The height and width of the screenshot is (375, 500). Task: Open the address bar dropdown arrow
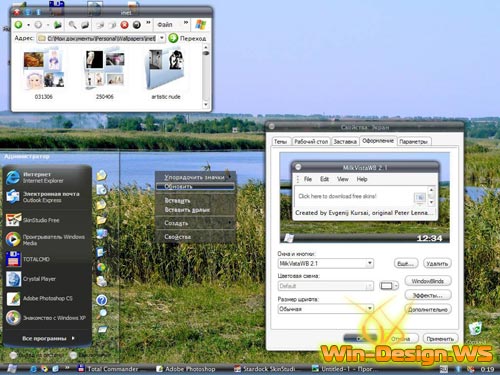(162, 38)
